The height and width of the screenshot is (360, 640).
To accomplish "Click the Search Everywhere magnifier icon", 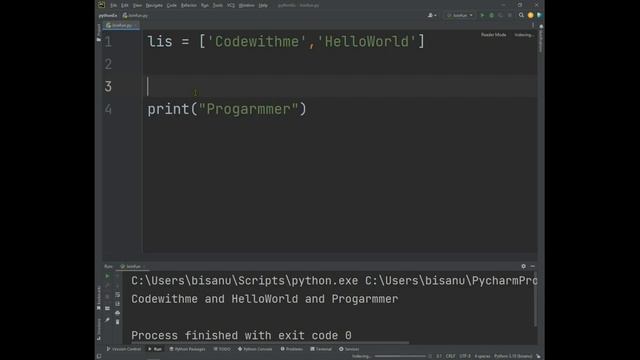I will (x=521, y=15).
